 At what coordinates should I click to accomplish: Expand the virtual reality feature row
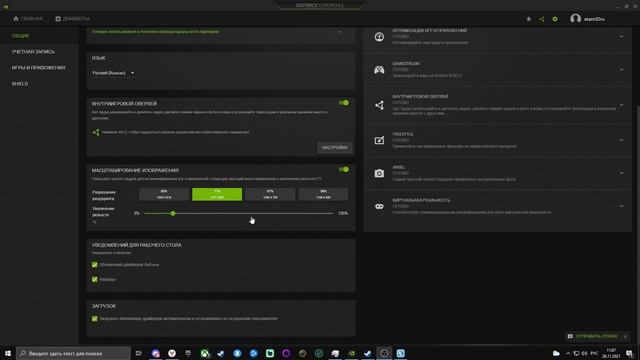[621, 207]
